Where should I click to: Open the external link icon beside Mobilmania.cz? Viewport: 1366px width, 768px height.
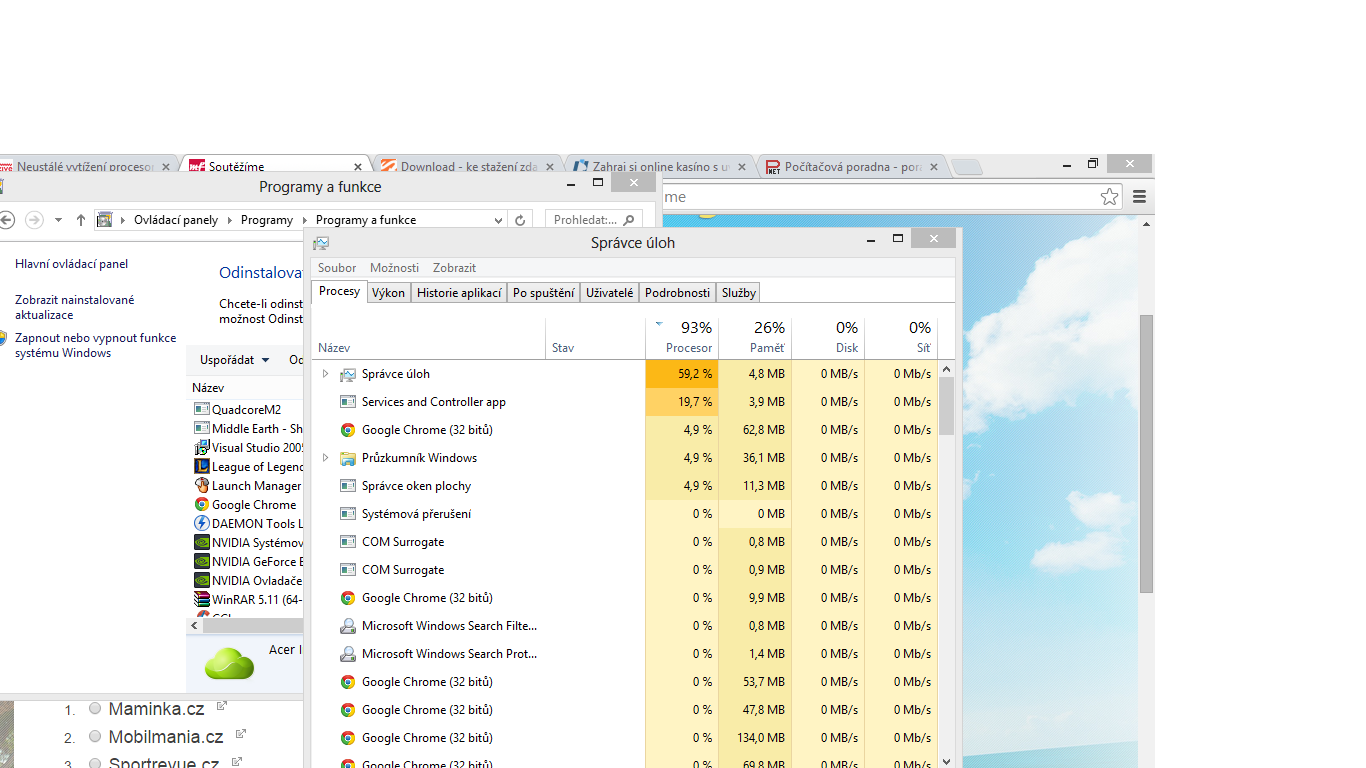(241, 734)
